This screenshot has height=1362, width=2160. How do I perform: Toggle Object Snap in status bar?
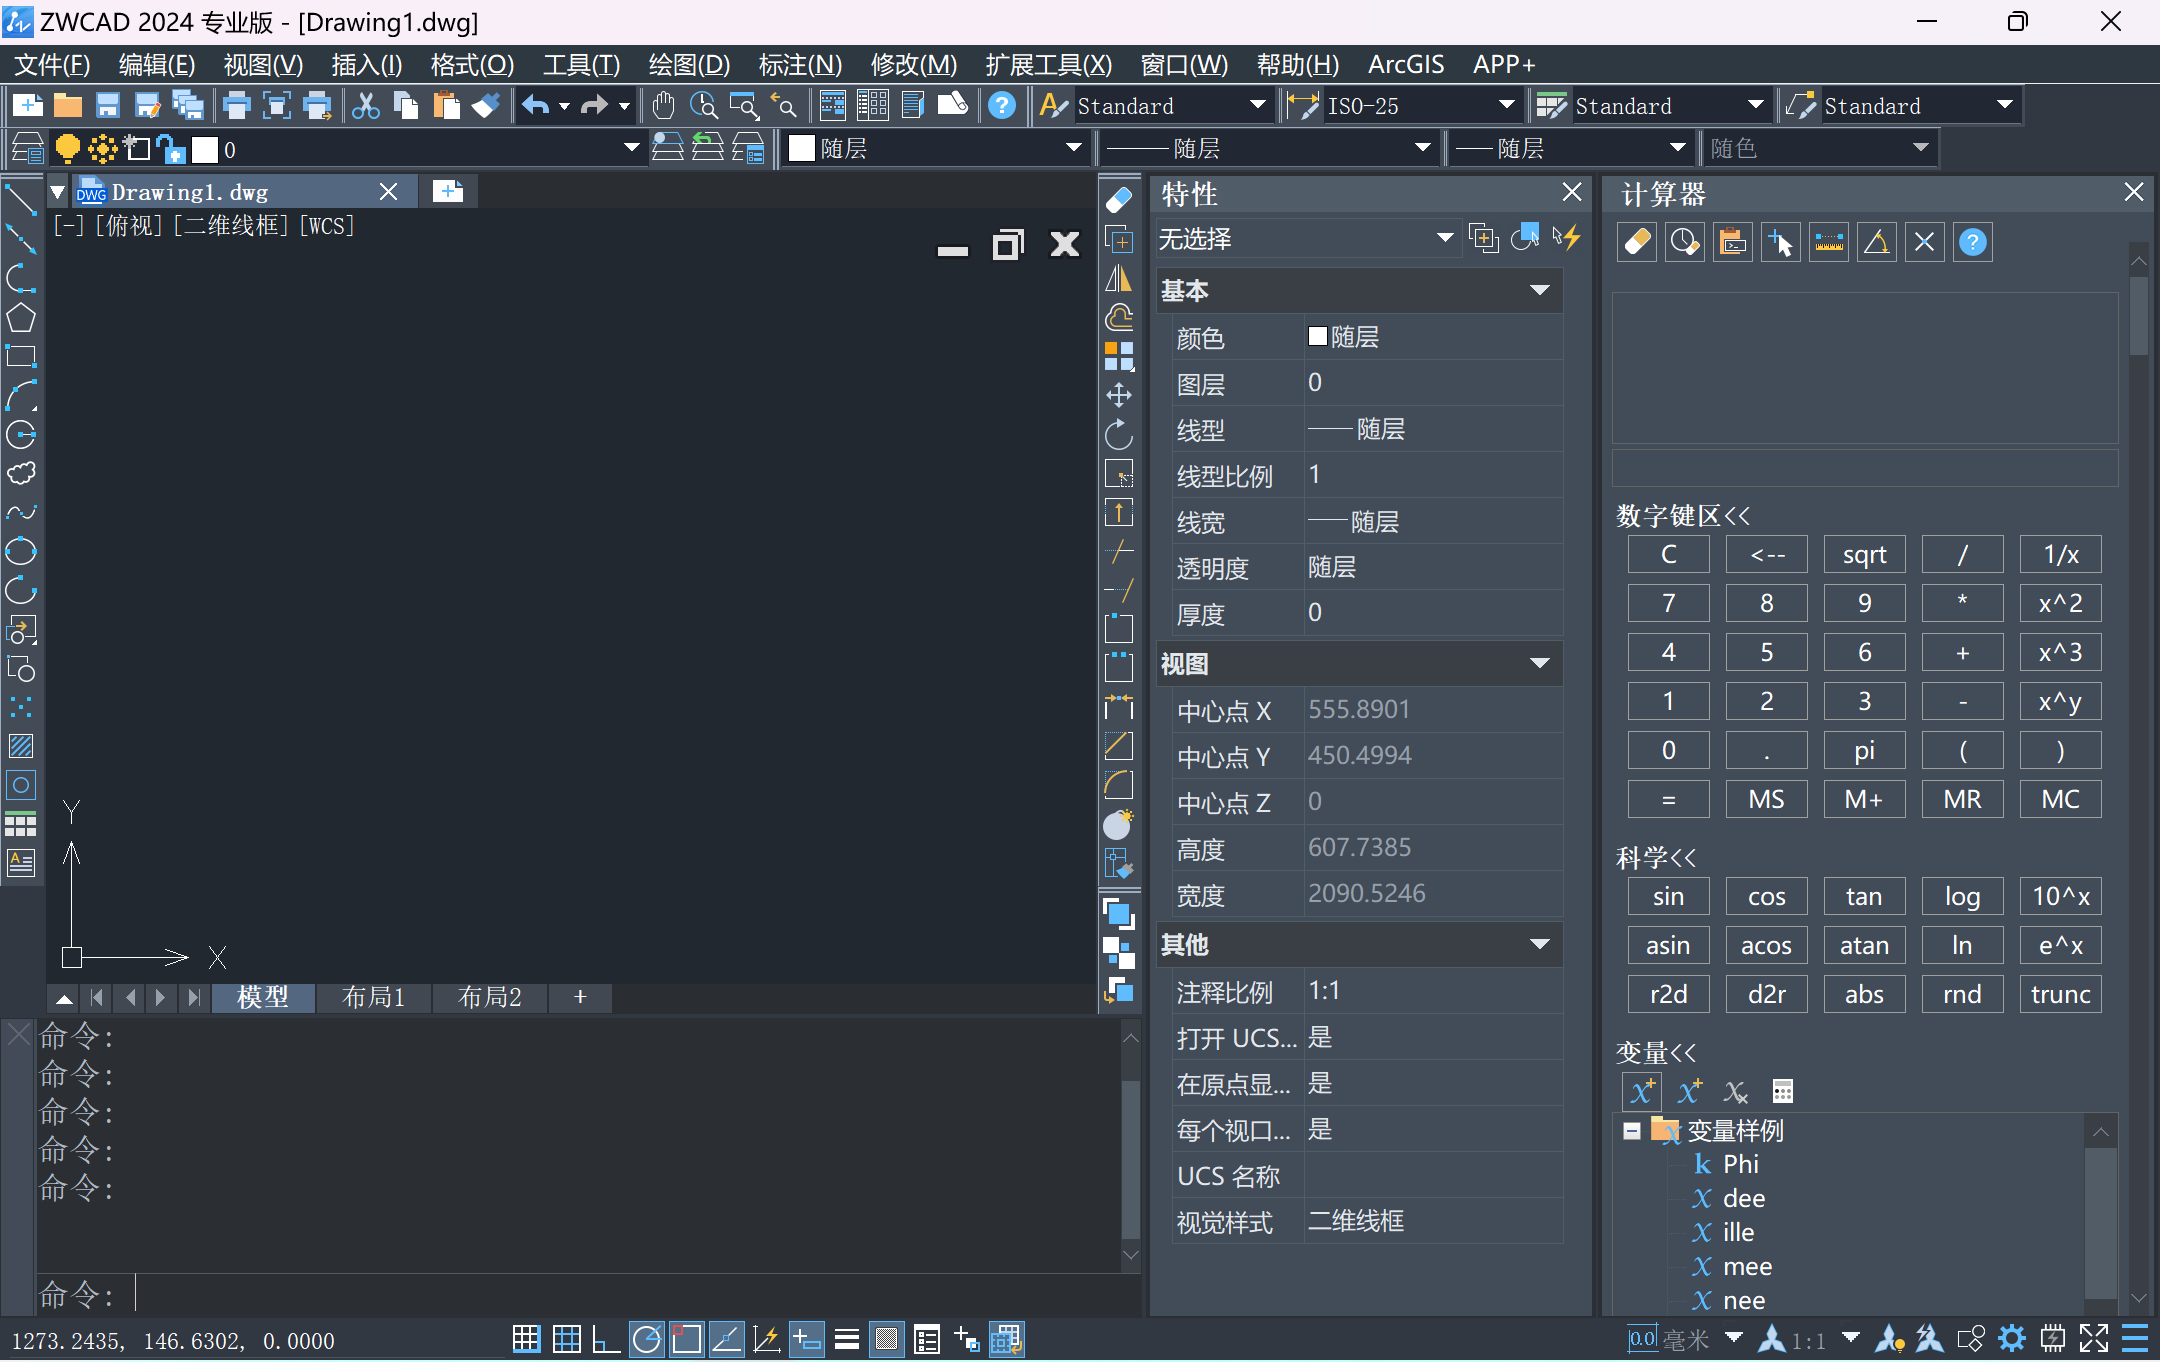pyautogui.click(x=686, y=1339)
